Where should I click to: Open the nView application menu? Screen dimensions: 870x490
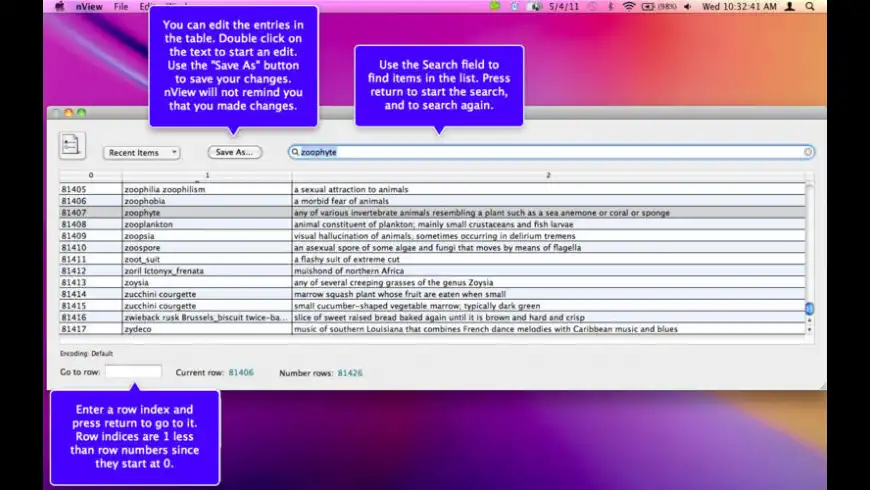point(89,7)
